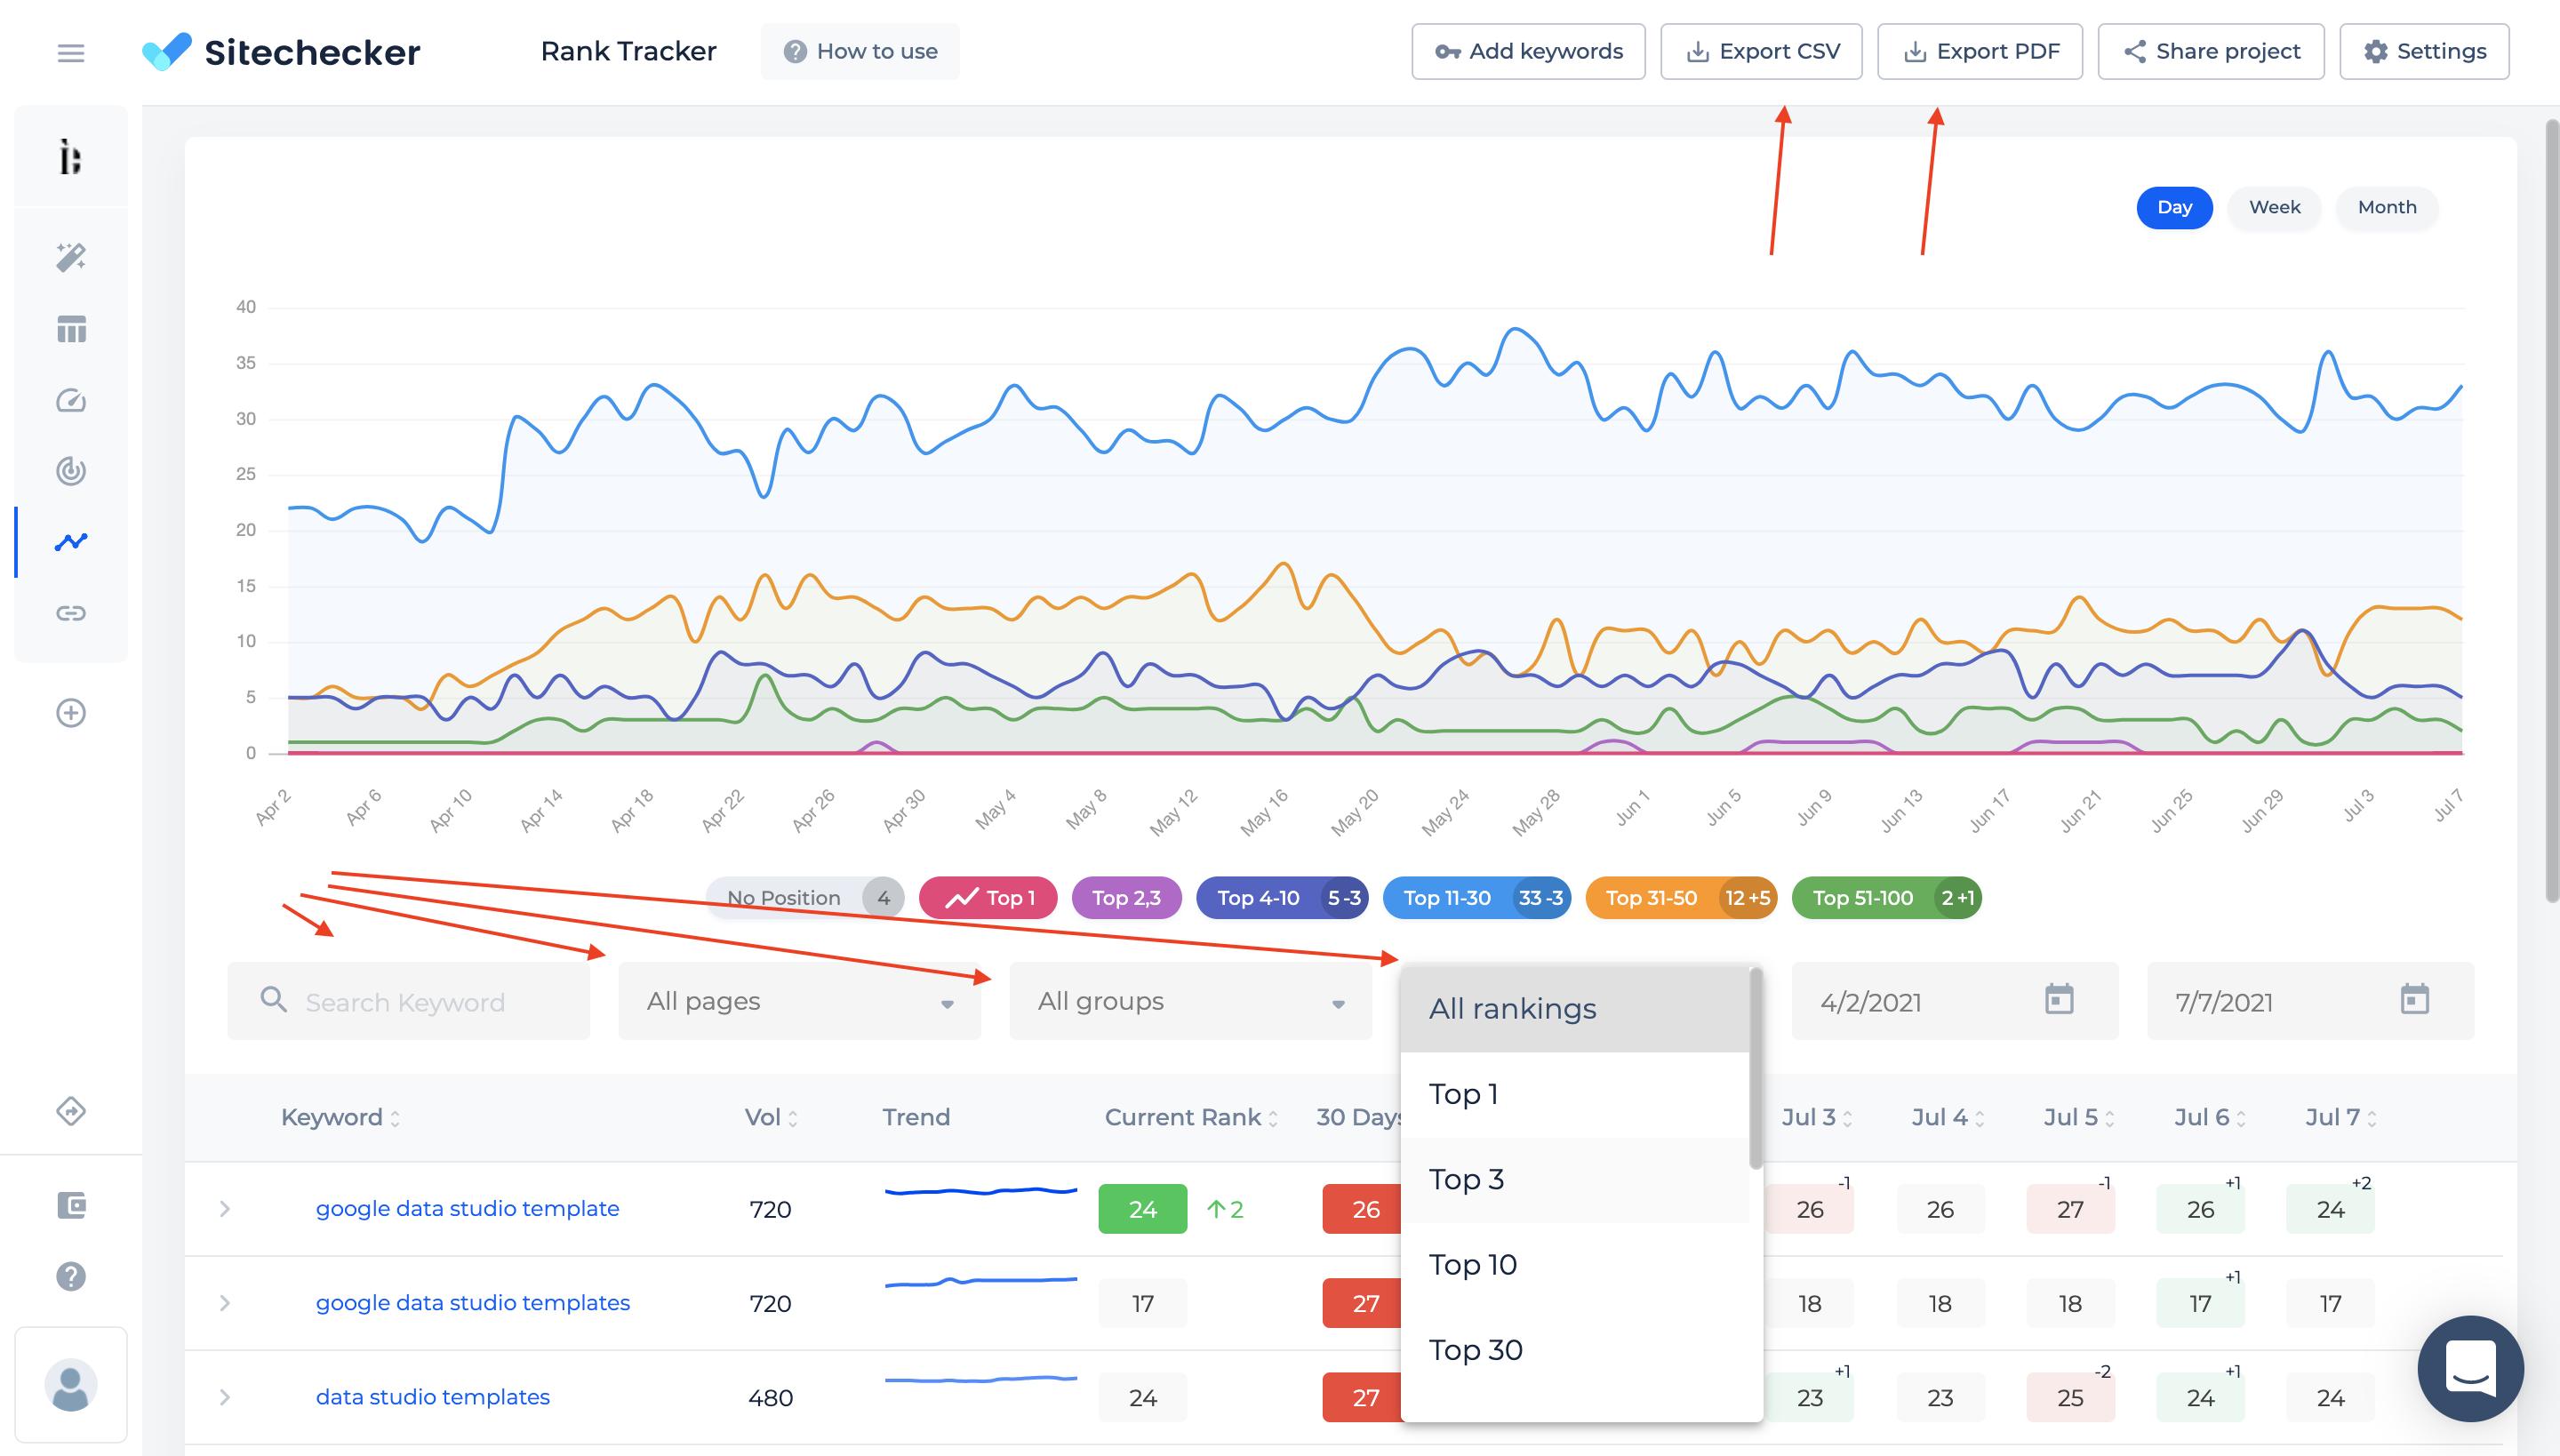Toggle the Top 4-10 chart series
2560x1456 pixels.
point(1283,898)
